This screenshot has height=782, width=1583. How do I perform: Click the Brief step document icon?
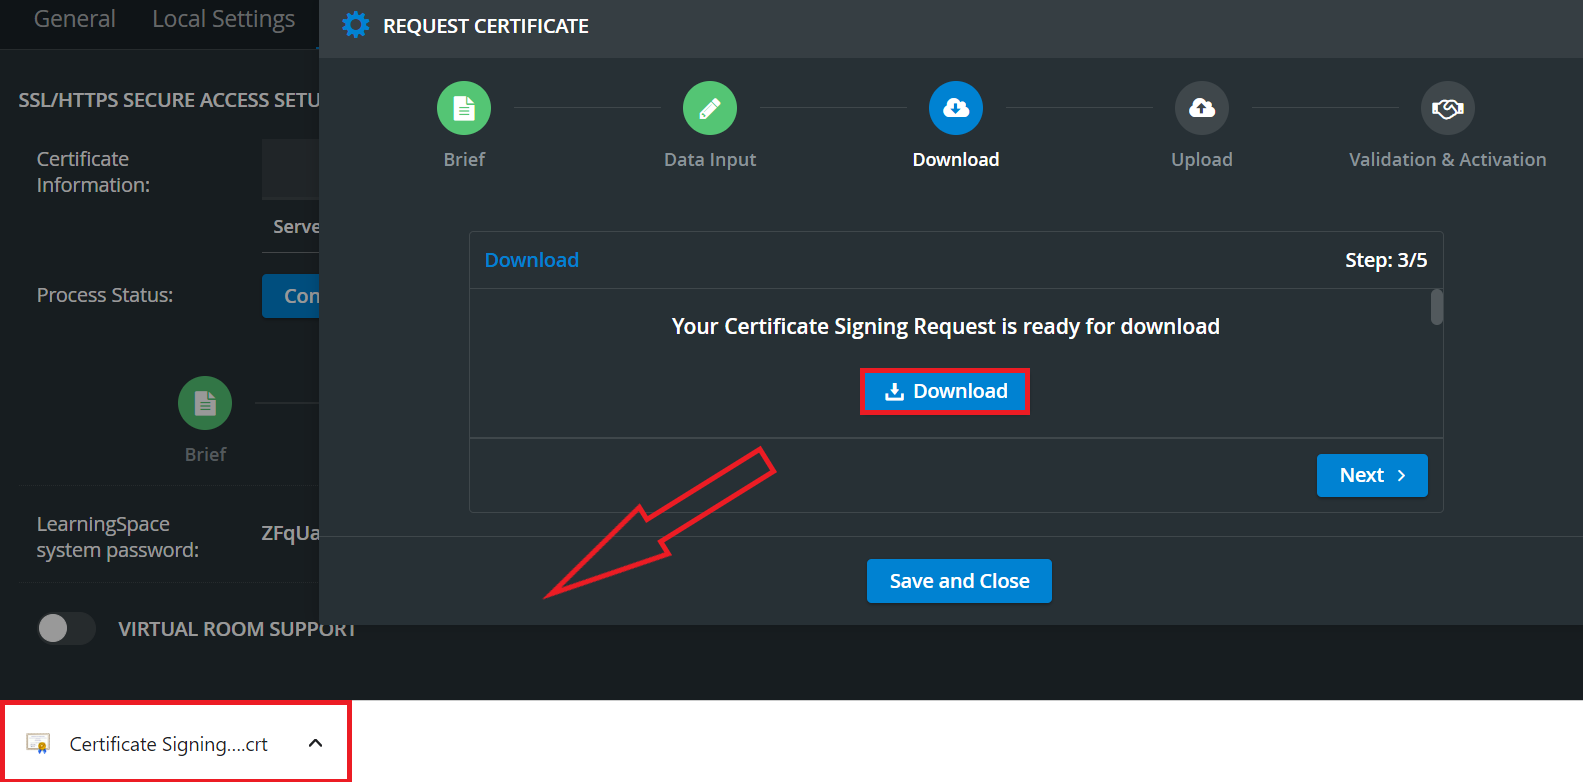(x=464, y=108)
